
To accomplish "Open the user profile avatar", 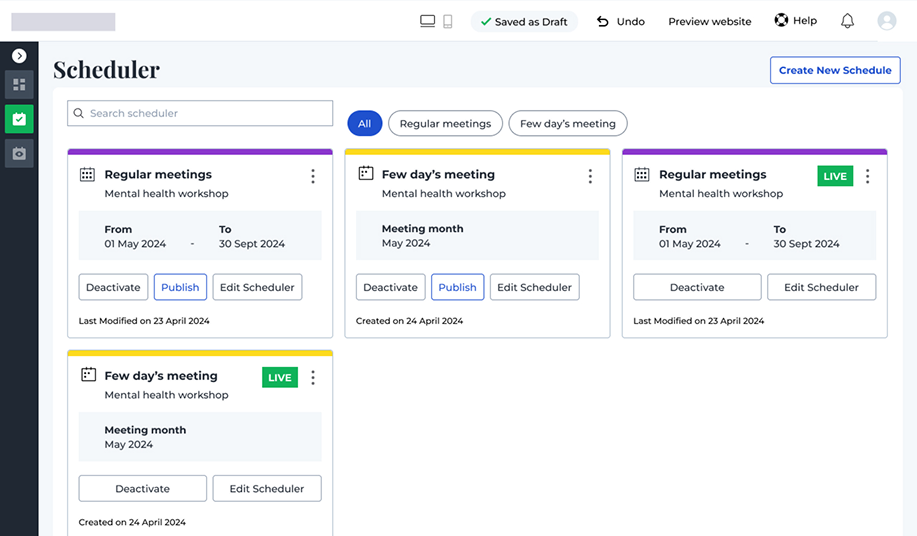I will [x=886, y=21].
